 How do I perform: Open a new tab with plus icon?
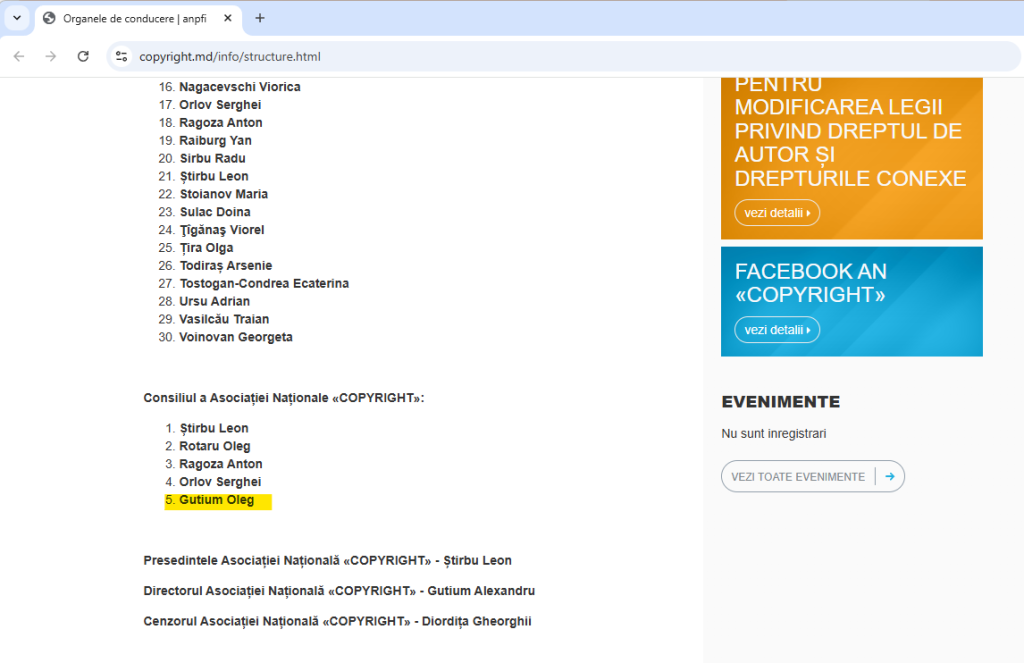pos(260,18)
